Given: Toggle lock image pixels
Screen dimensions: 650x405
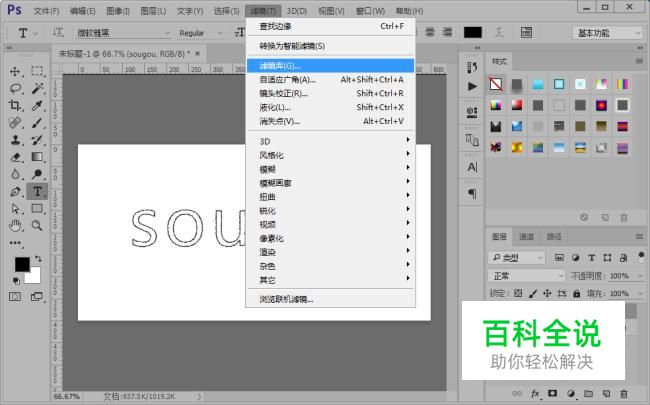Looking at the screenshot, I should point(533,293).
